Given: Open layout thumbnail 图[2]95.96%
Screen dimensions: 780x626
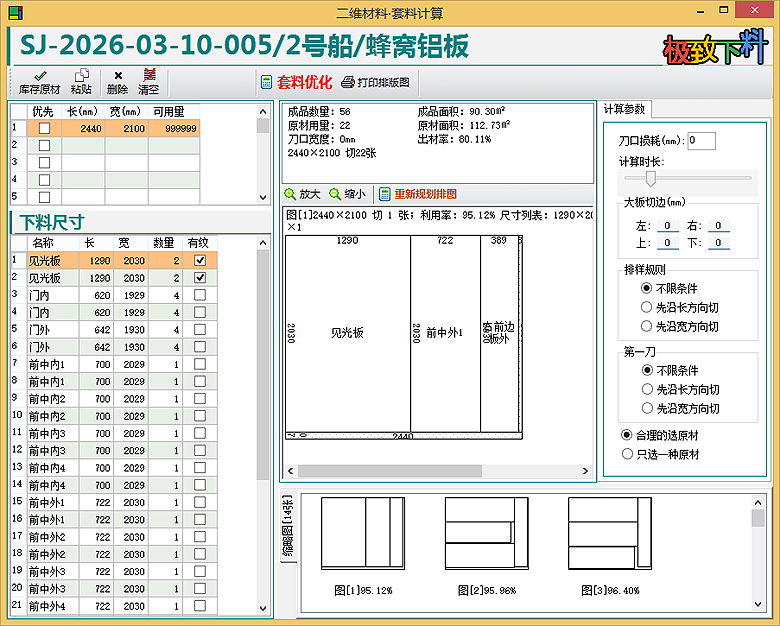Looking at the screenshot, I should (x=487, y=533).
